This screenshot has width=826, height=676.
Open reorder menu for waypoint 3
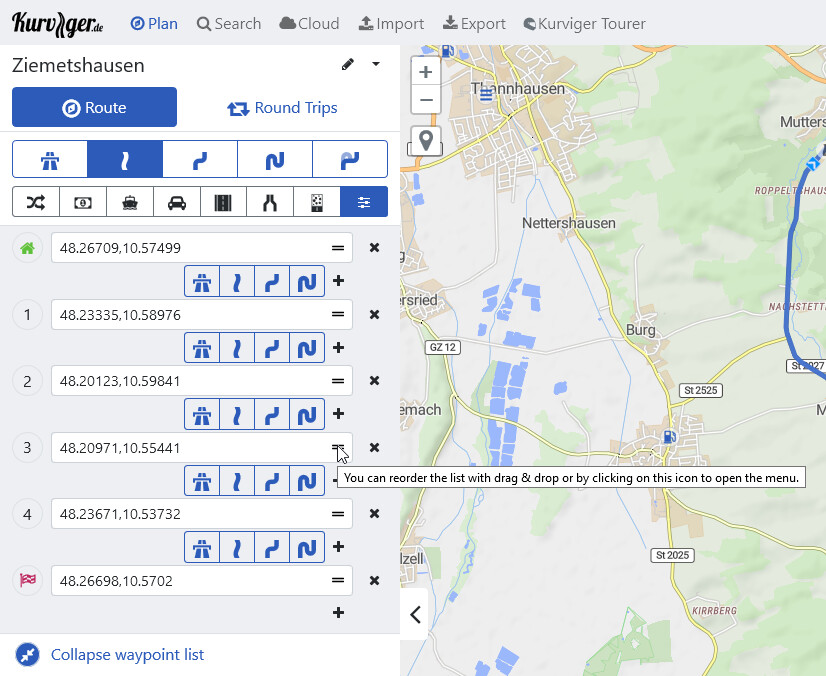point(338,447)
